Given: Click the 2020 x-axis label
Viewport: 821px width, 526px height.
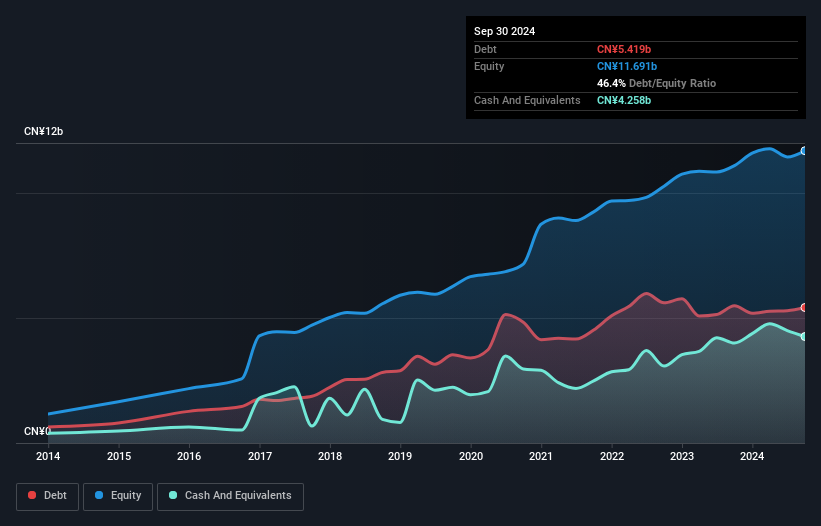Looking at the screenshot, I should point(471,456).
